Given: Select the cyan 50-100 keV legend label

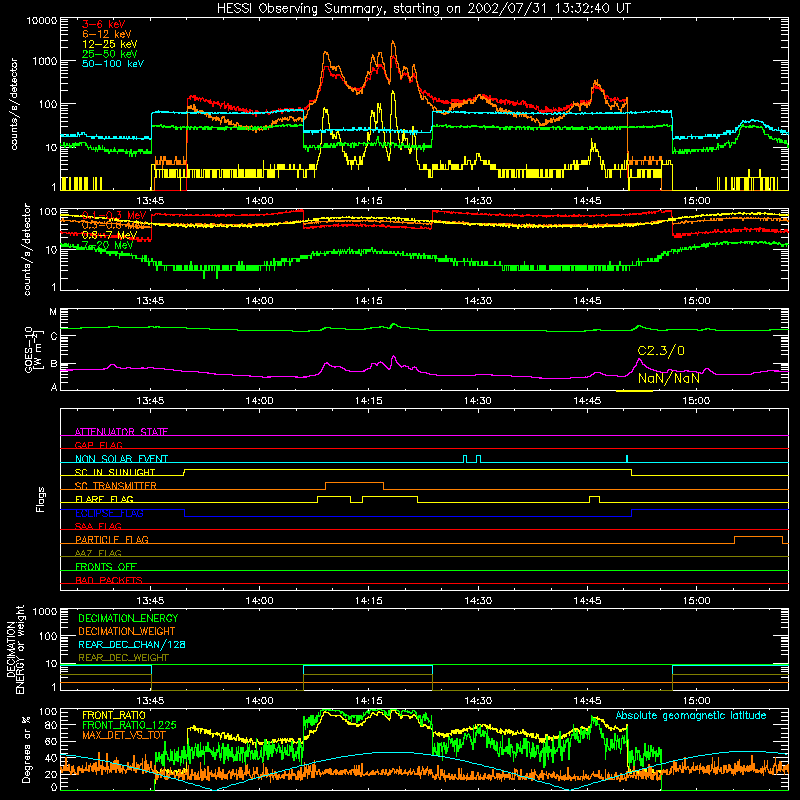Looking at the screenshot, I should [x=113, y=64].
